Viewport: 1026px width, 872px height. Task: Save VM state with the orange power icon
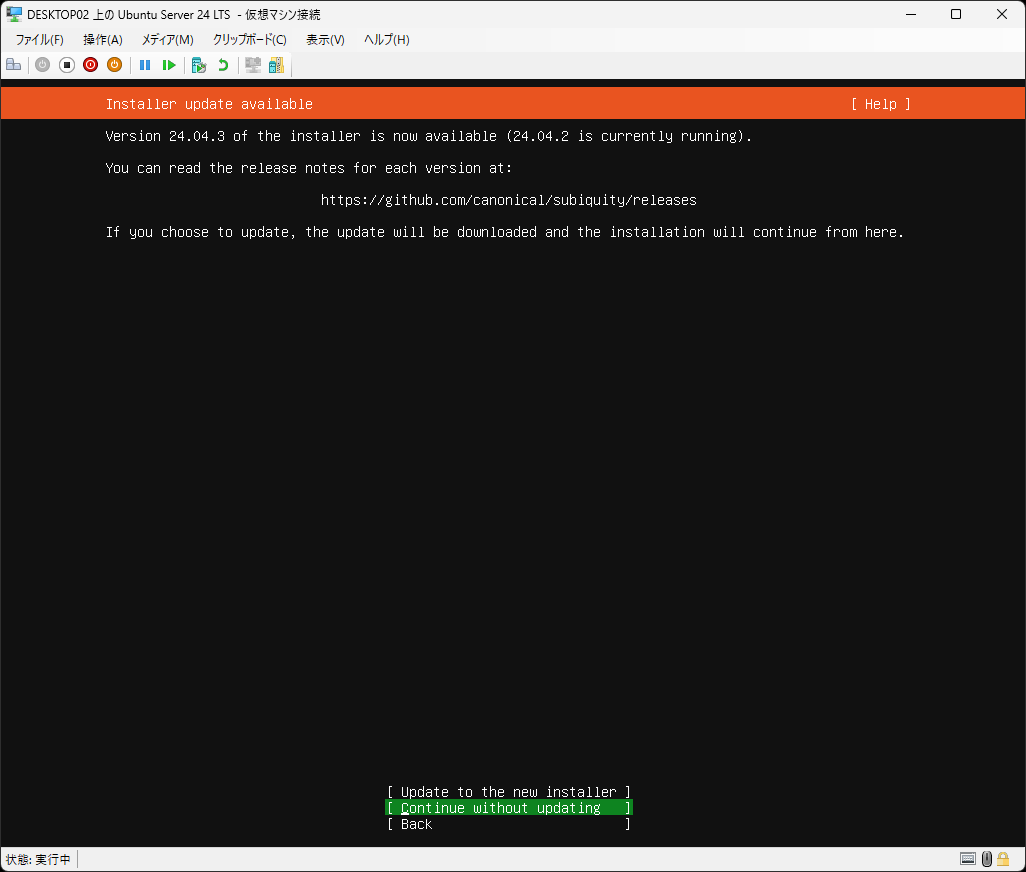115,65
